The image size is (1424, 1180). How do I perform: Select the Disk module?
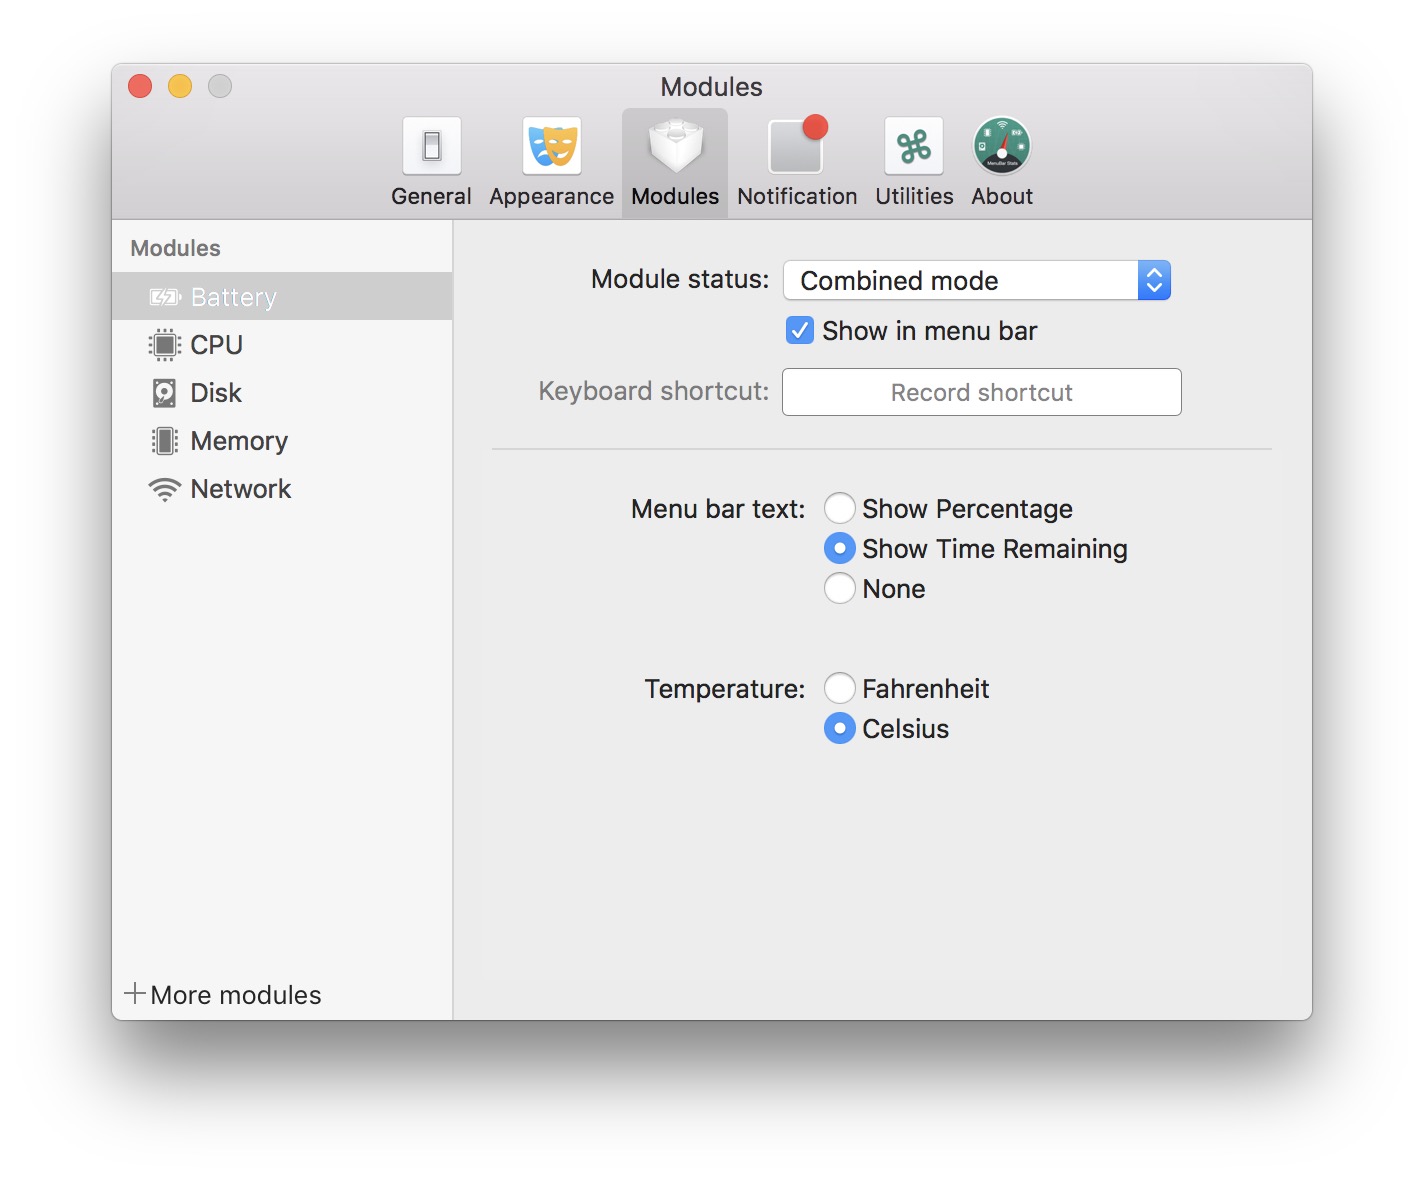215,392
